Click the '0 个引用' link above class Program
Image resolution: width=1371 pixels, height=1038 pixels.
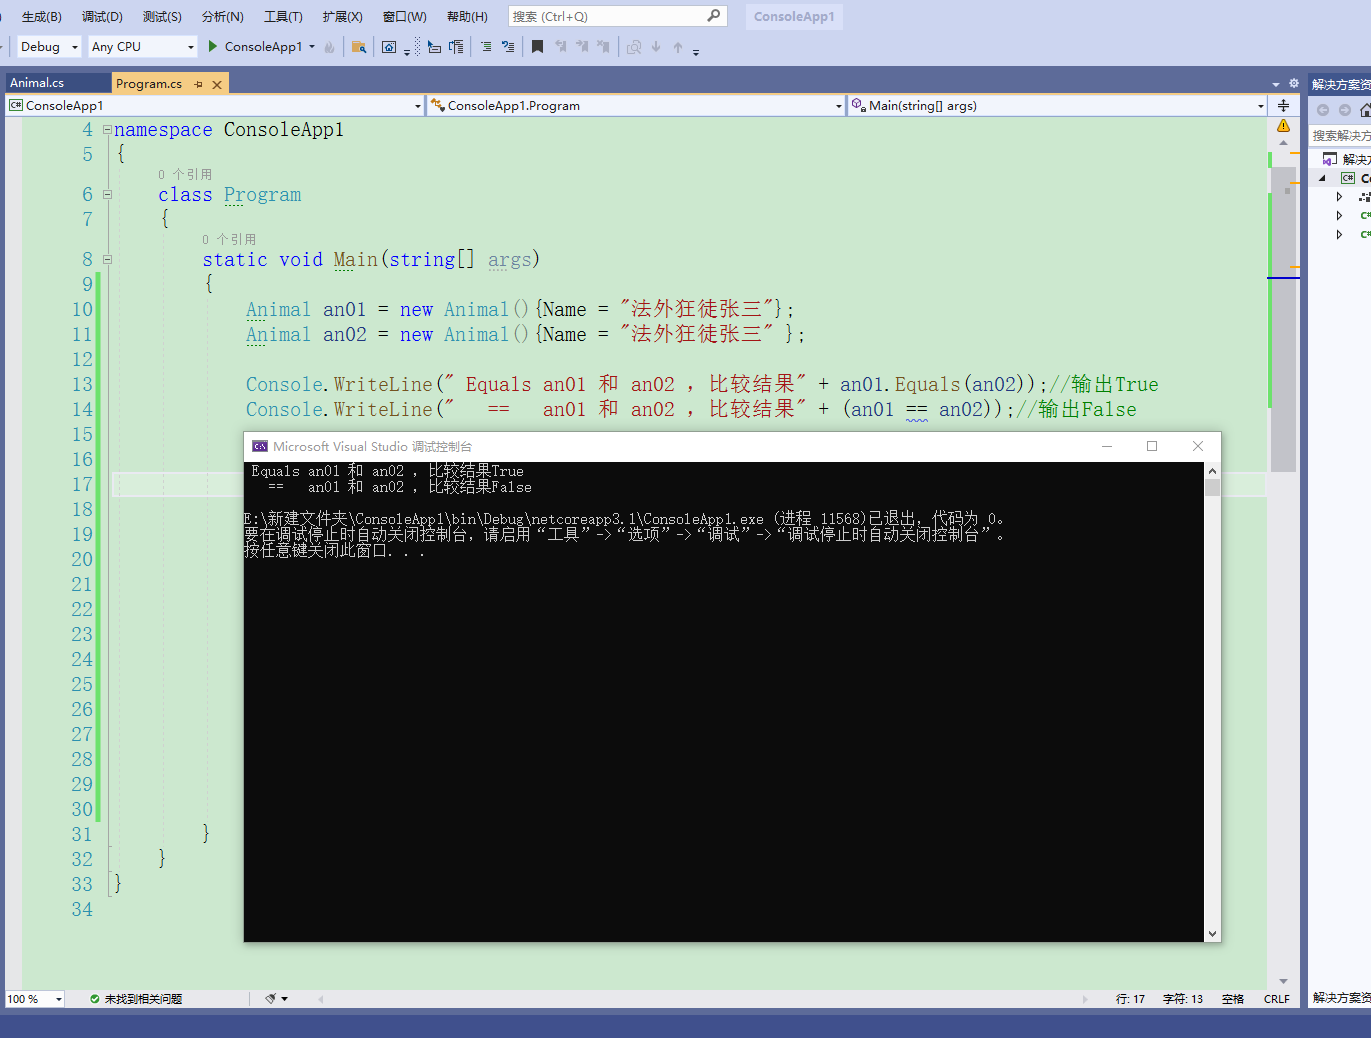[185, 174]
